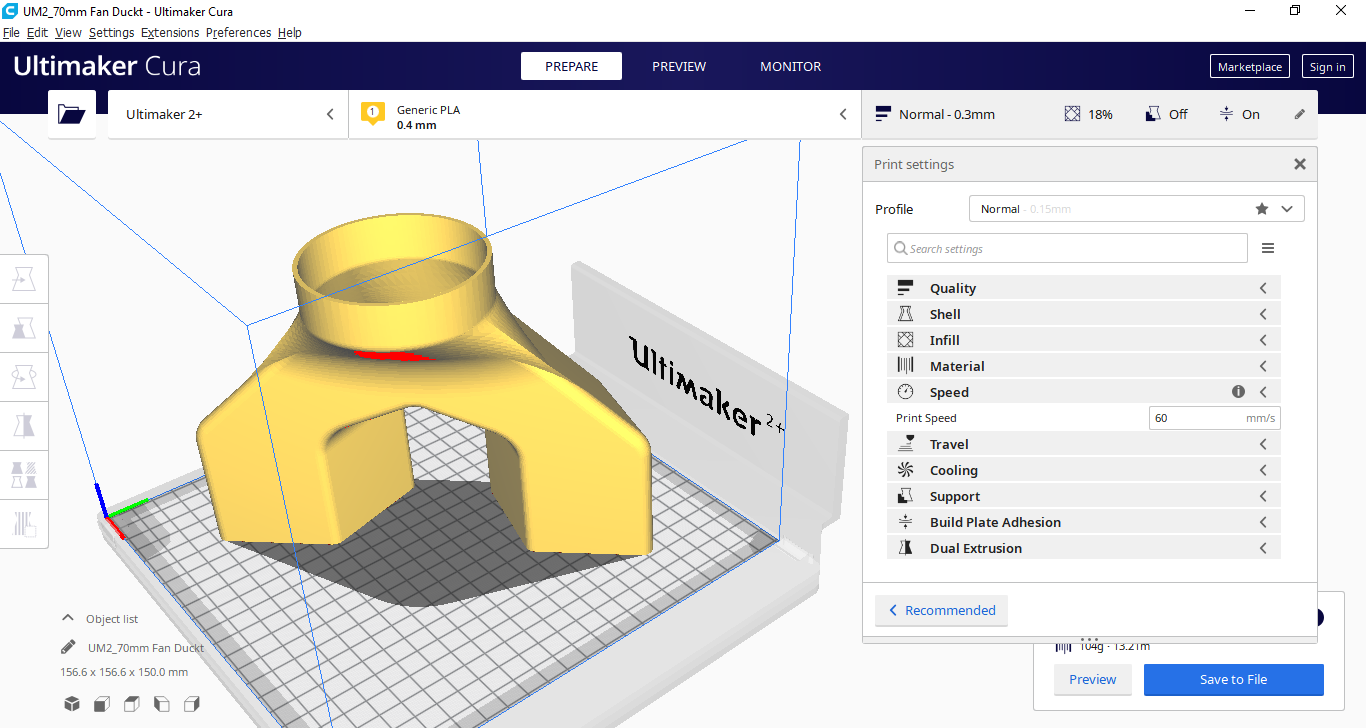Click the Normal - 0.3mm layer height icon
Screen dimensions: 1366x728
click(x=883, y=114)
